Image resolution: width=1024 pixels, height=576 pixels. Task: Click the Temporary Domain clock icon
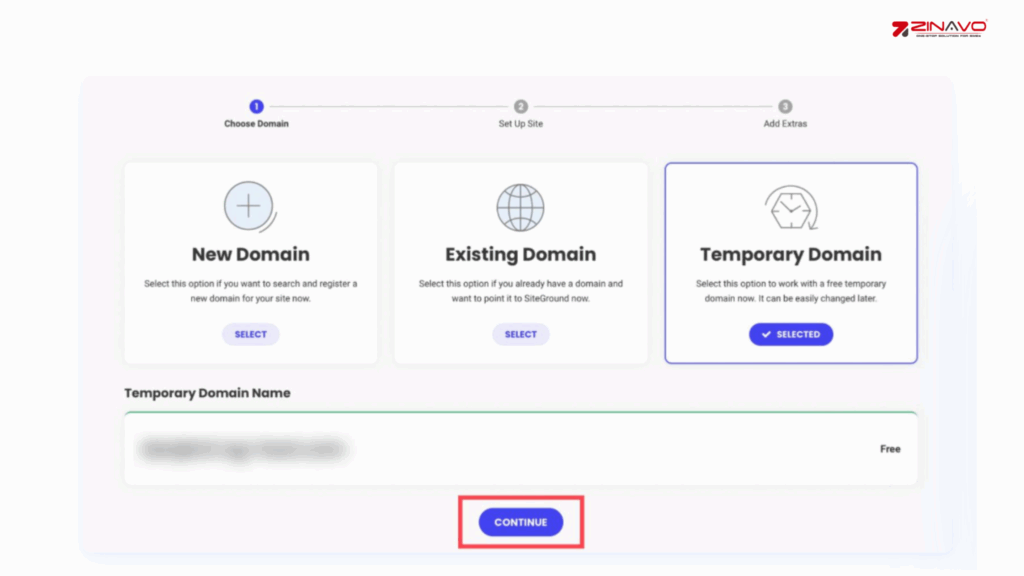point(790,208)
